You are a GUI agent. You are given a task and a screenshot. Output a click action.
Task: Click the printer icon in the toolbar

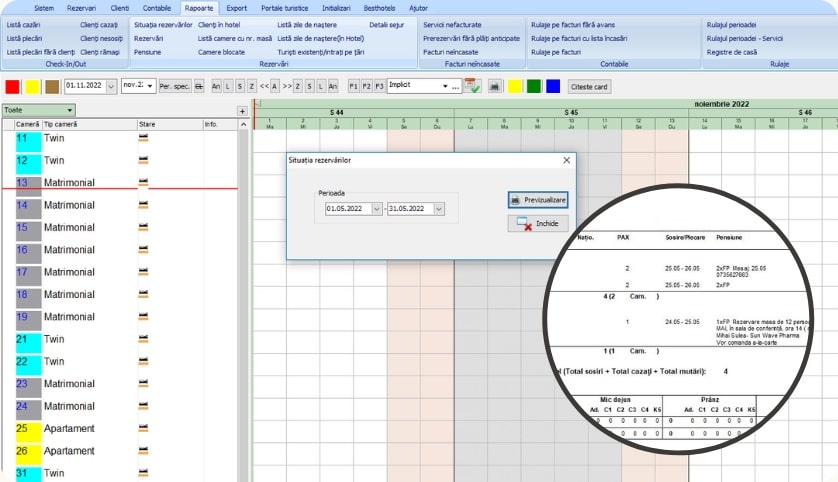click(x=493, y=86)
